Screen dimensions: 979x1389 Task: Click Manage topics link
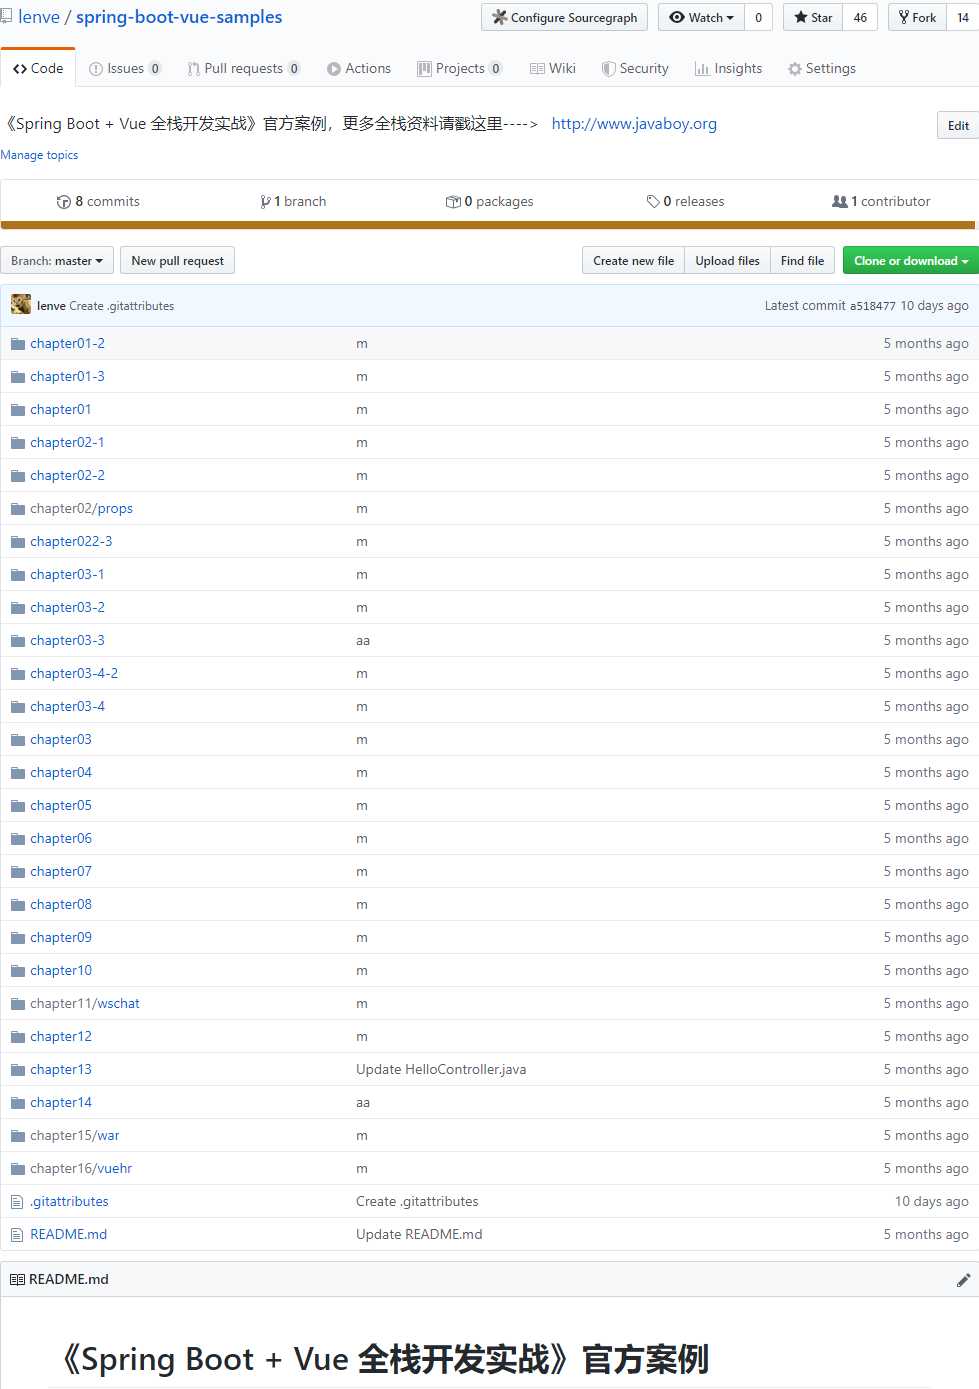pos(39,155)
